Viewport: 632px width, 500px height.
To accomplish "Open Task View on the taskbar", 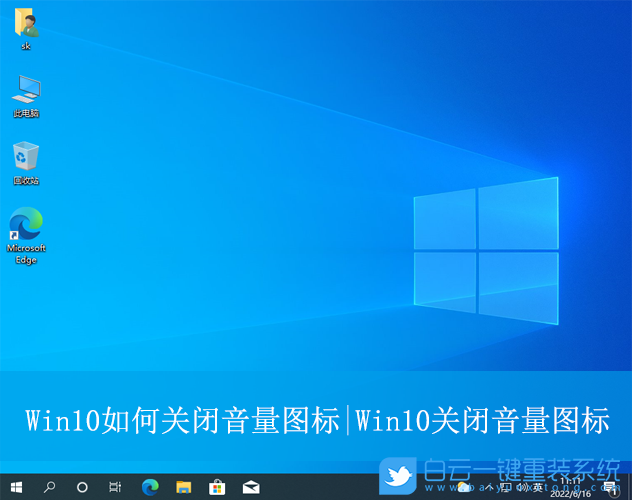I will point(115,488).
